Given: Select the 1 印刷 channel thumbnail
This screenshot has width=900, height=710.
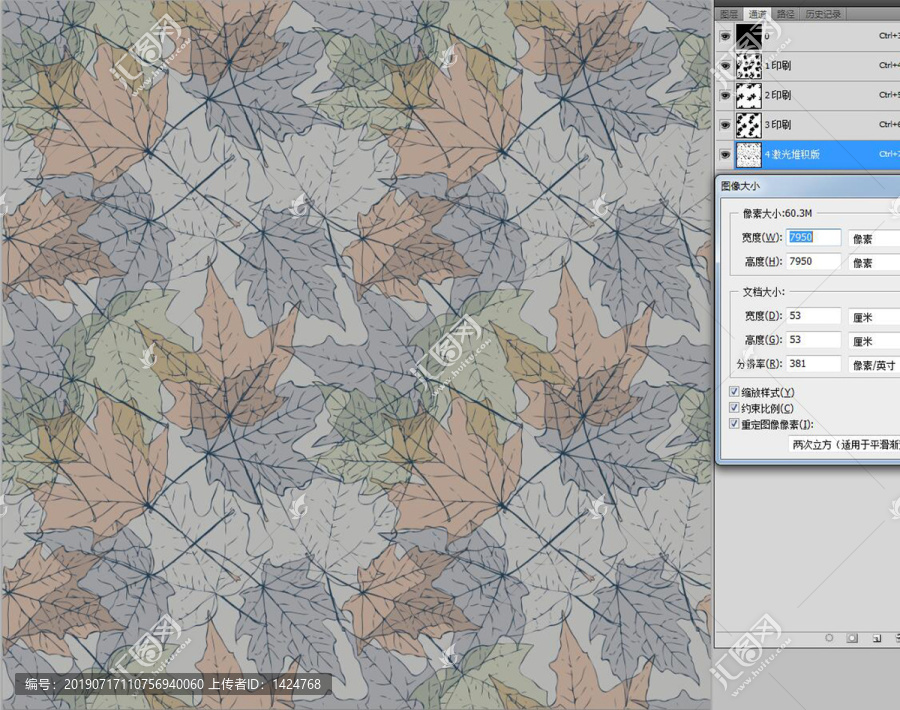Looking at the screenshot, I should (748, 66).
